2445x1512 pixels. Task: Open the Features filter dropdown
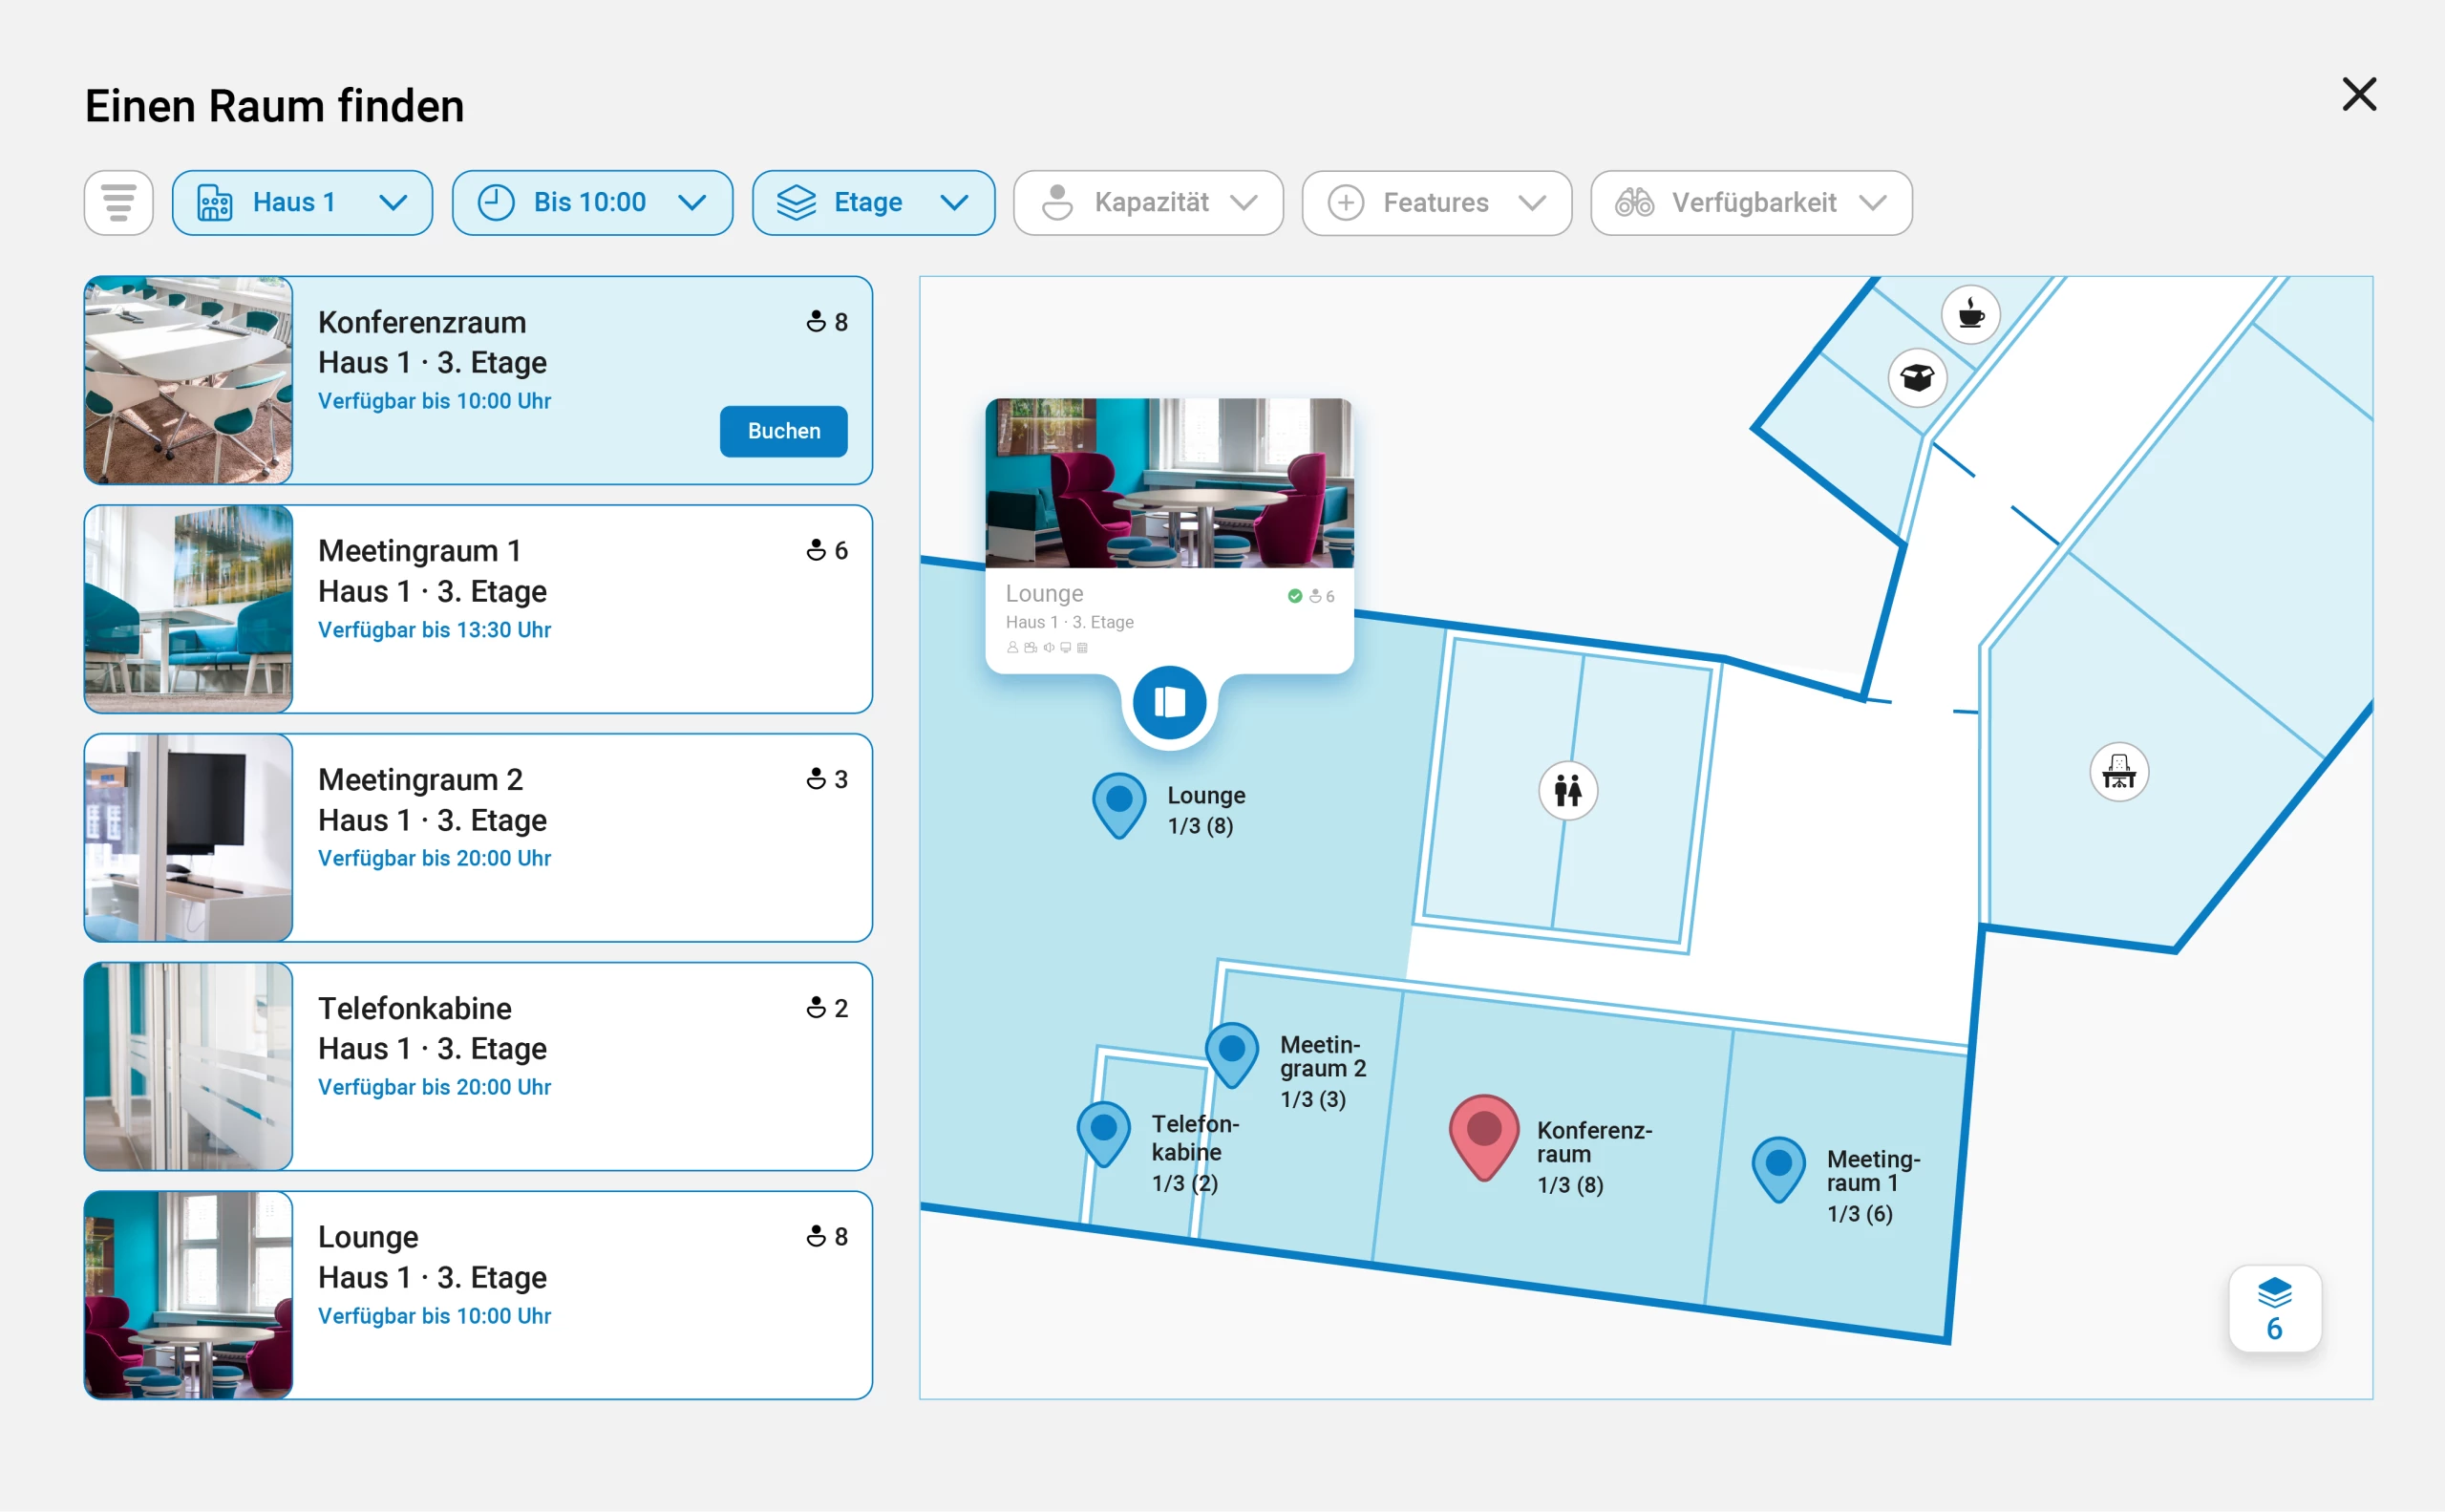pyautogui.click(x=1436, y=203)
